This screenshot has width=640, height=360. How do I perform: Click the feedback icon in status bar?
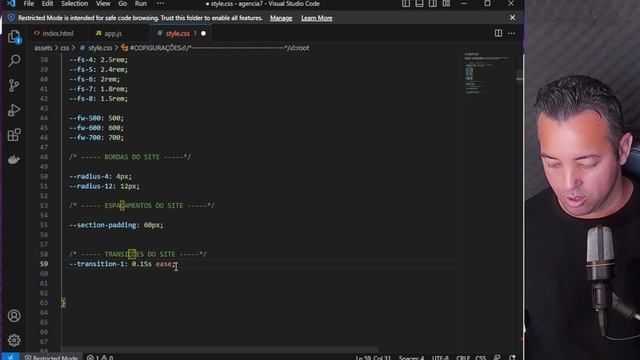click(497, 358)
